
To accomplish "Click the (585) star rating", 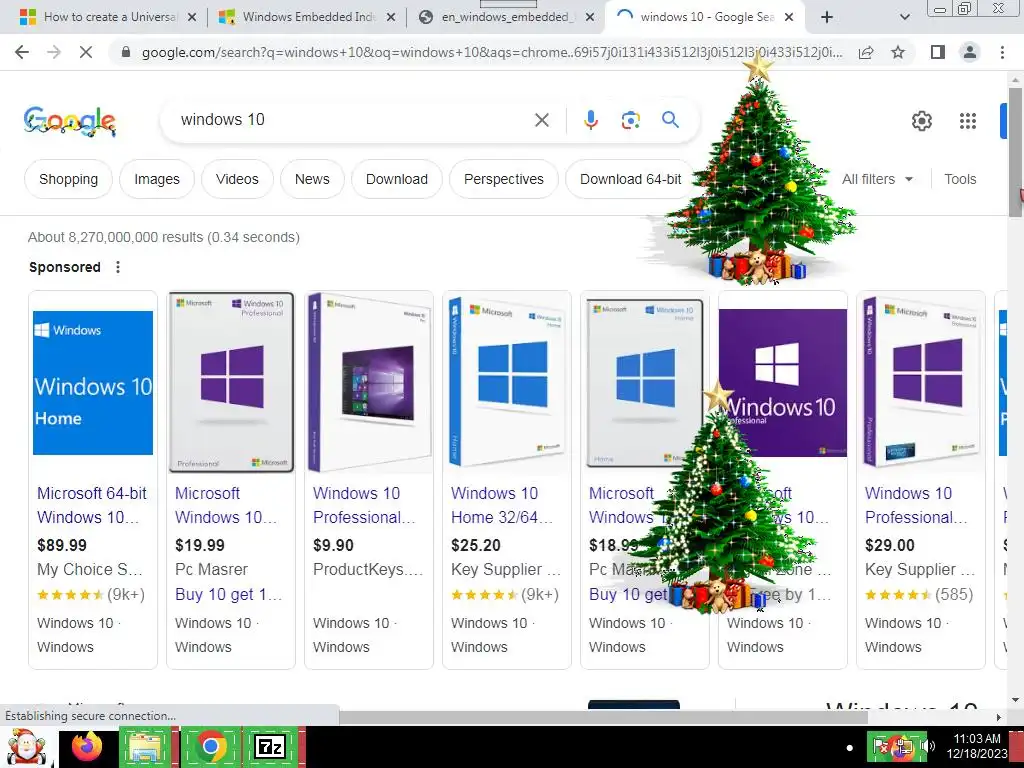I will click(x=919, y=594).
